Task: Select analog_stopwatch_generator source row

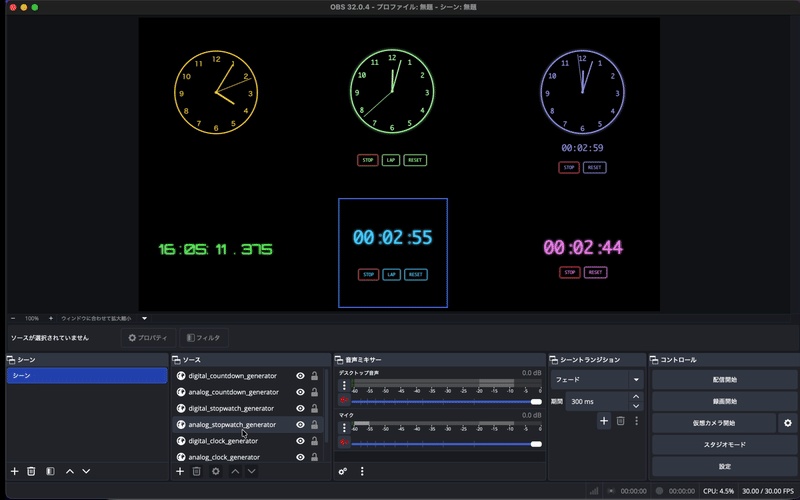Action: pyautogui.click(x=248, y=424)
